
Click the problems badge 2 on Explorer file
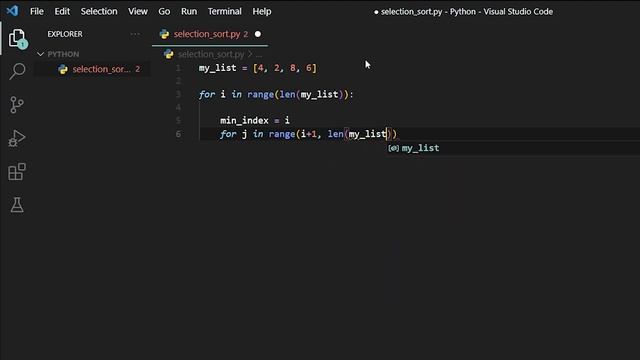tap(138, 69)
